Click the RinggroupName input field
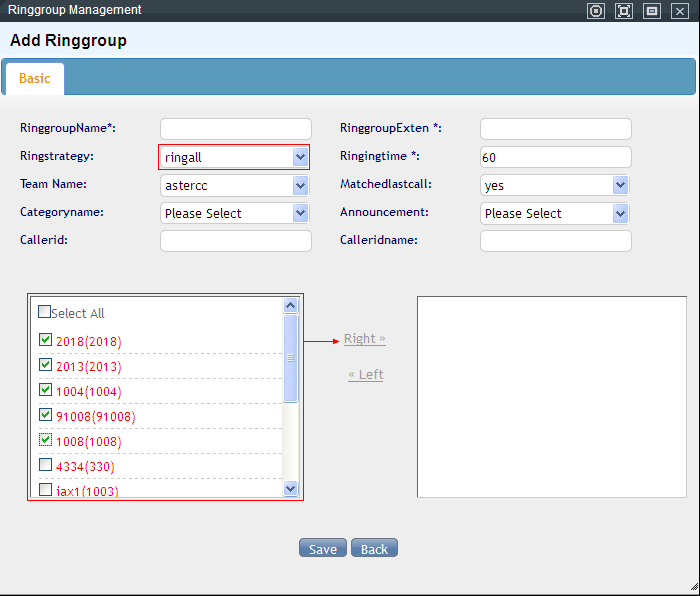The image size is (700, 596). tap(236, 129)
